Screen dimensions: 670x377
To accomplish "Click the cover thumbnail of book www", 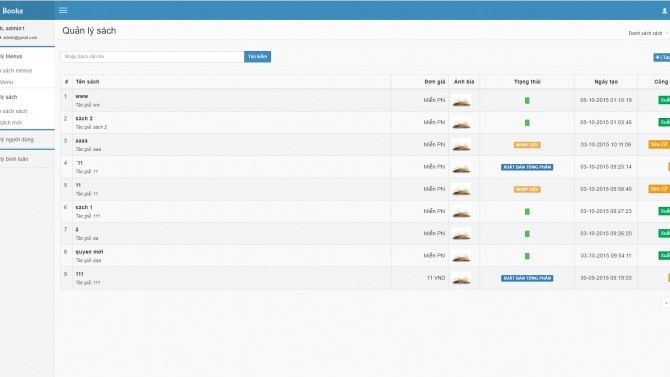I will tap(461, 100).
